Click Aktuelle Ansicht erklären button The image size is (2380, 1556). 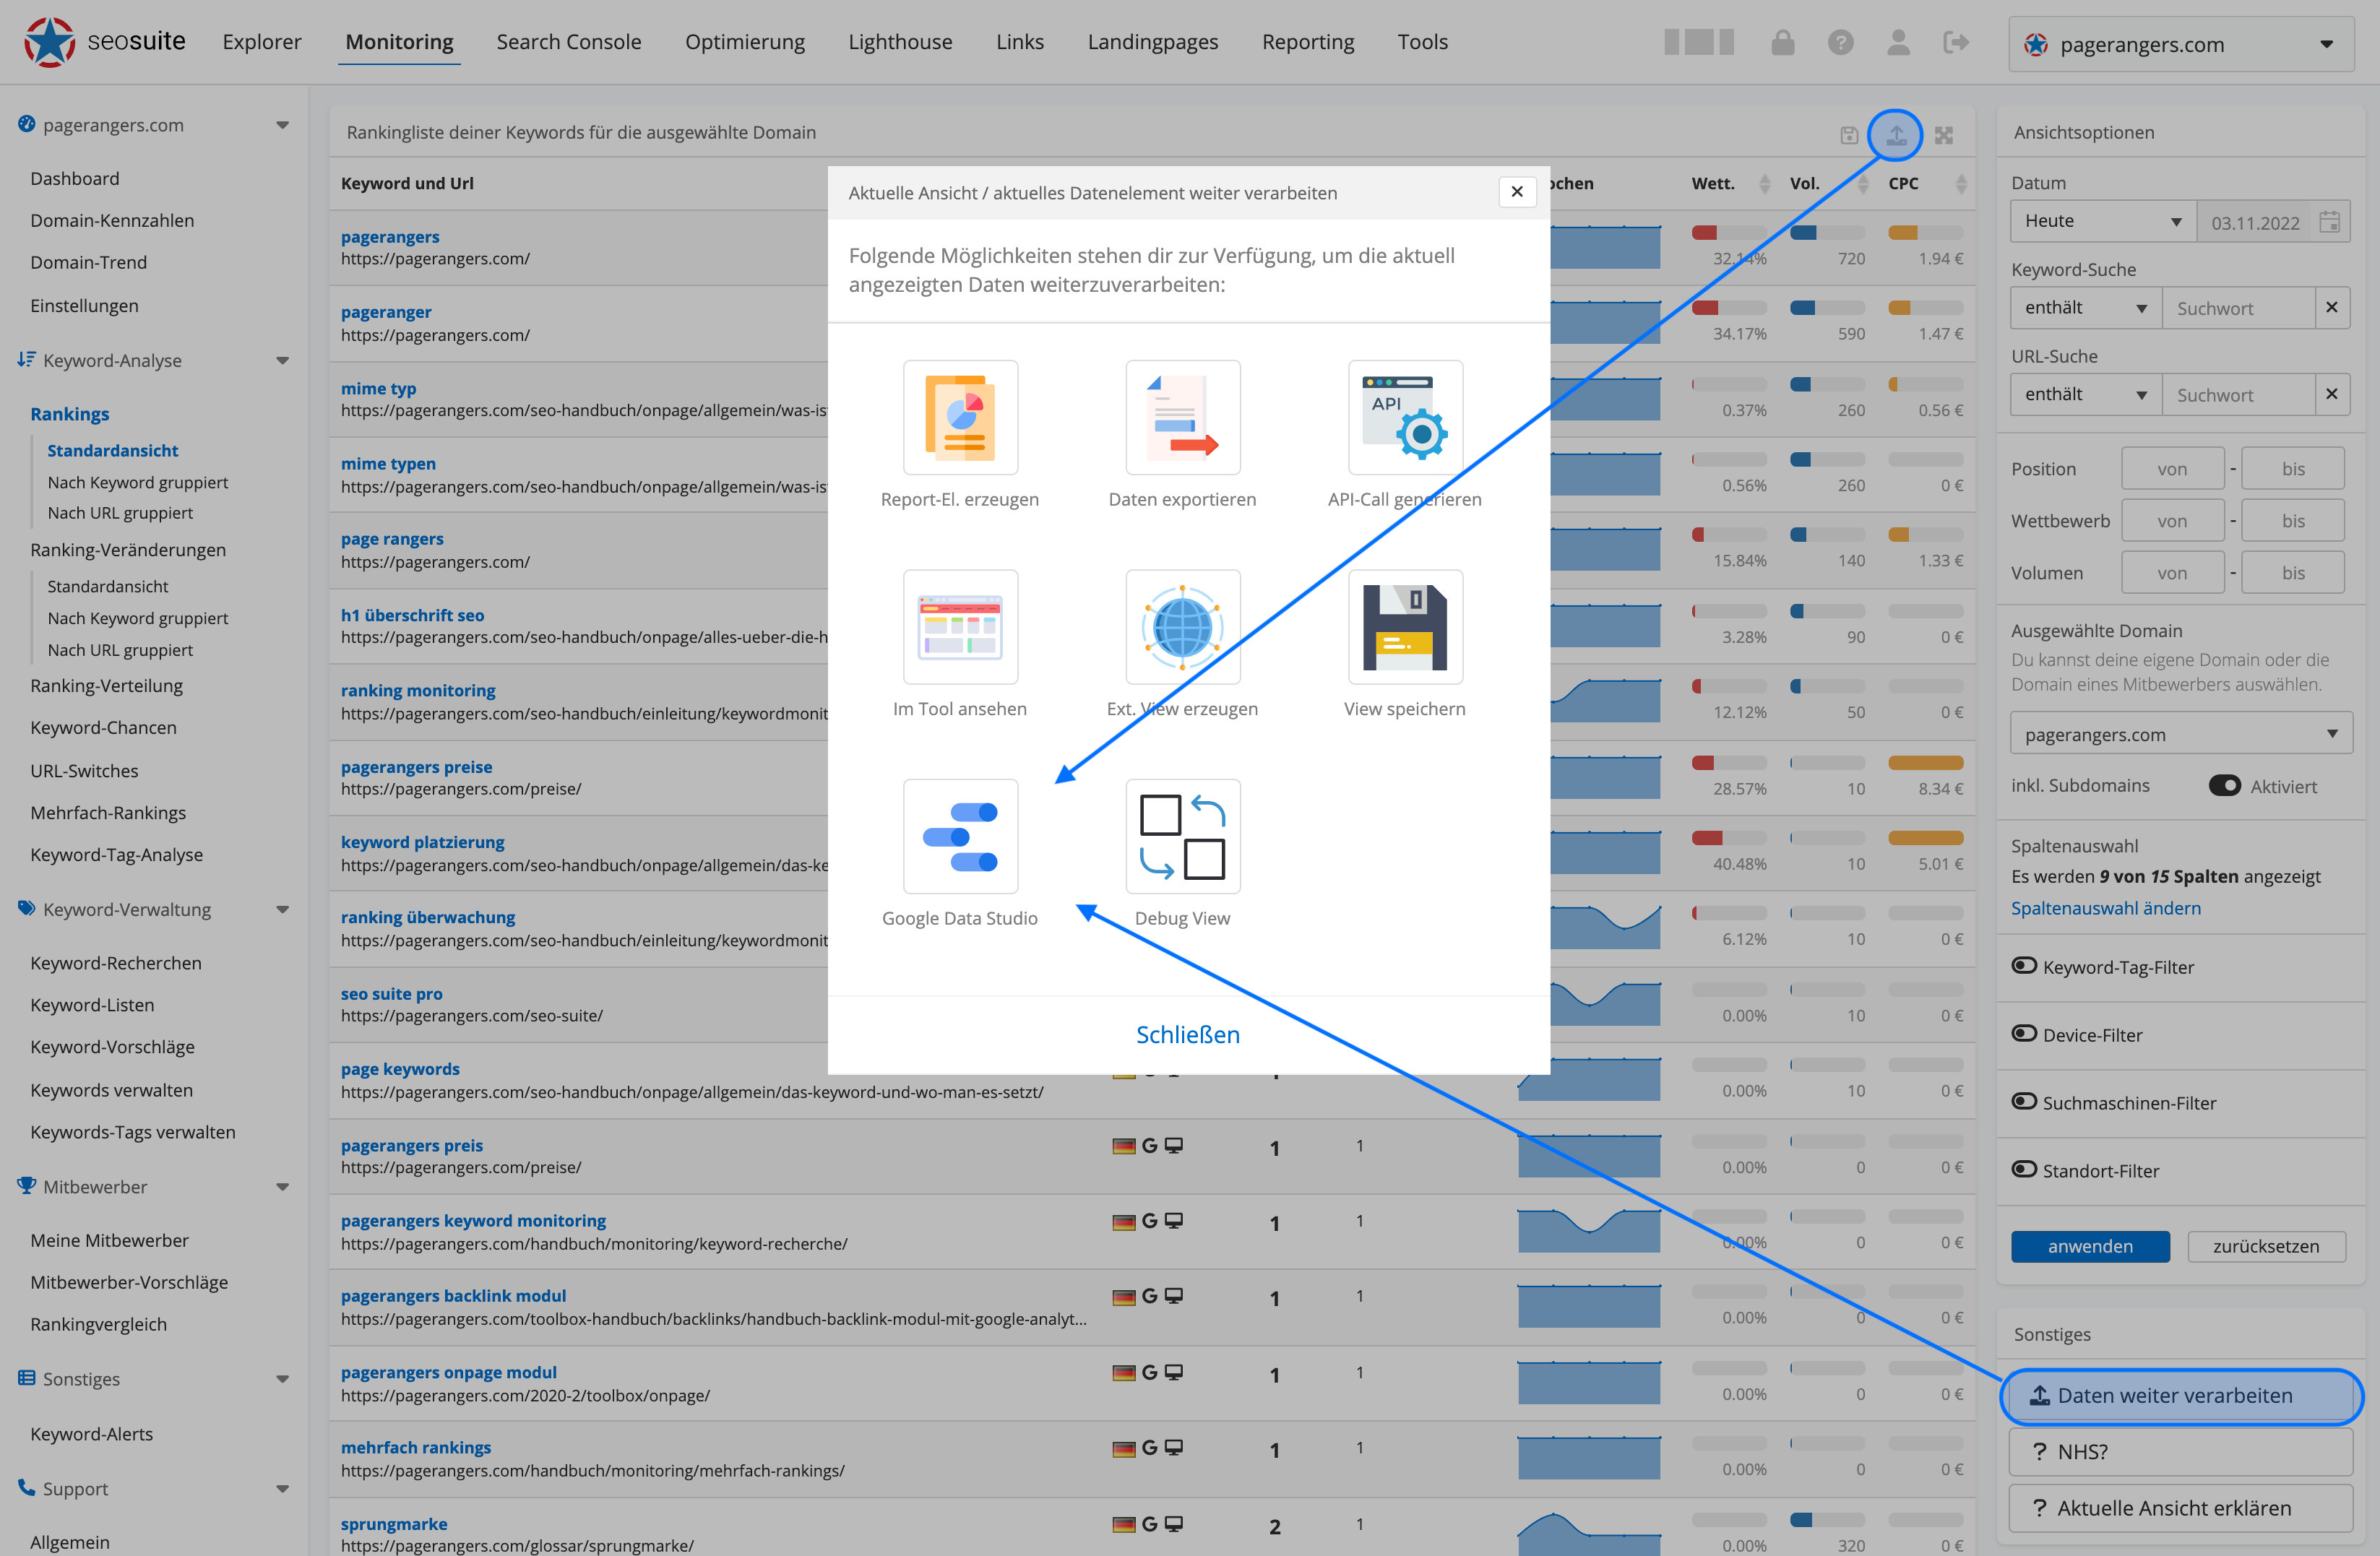point(2181,1508)
